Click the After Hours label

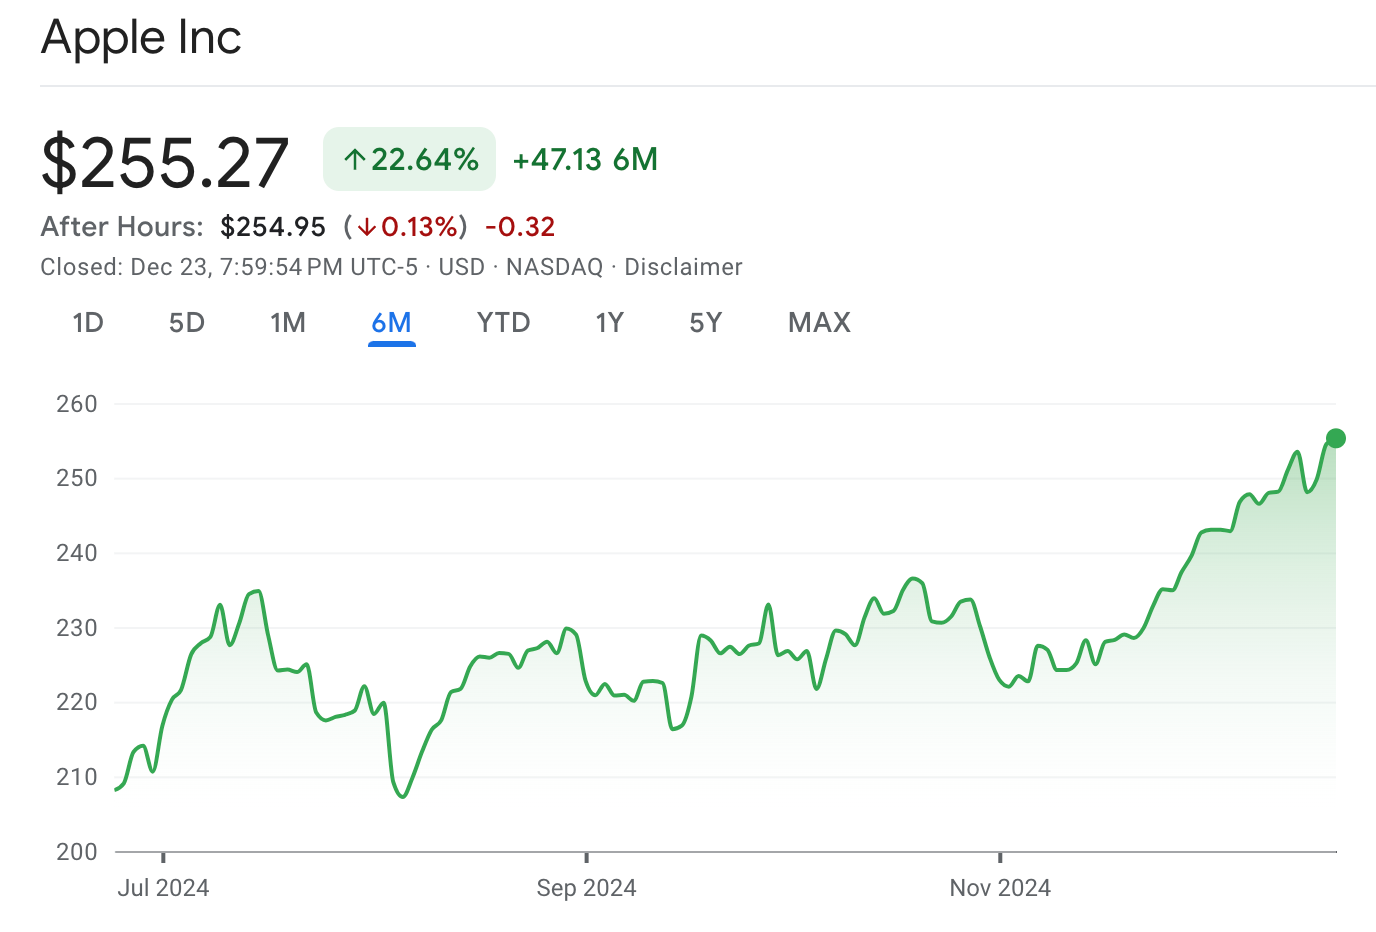(122, 227)
